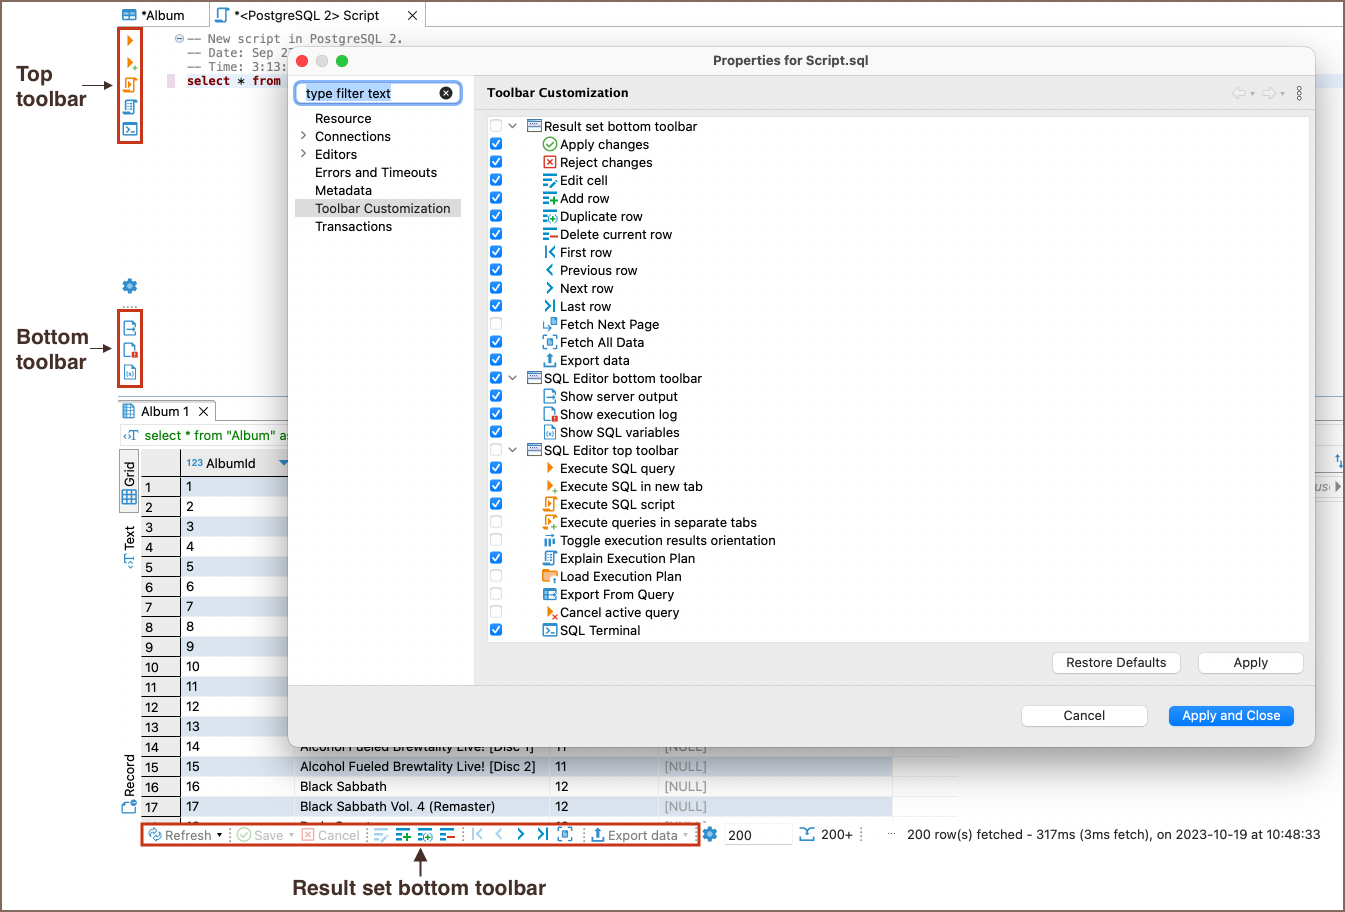
Task: Click the Duplicate row icon in result toolbar
Action: [x=425, y=835]
